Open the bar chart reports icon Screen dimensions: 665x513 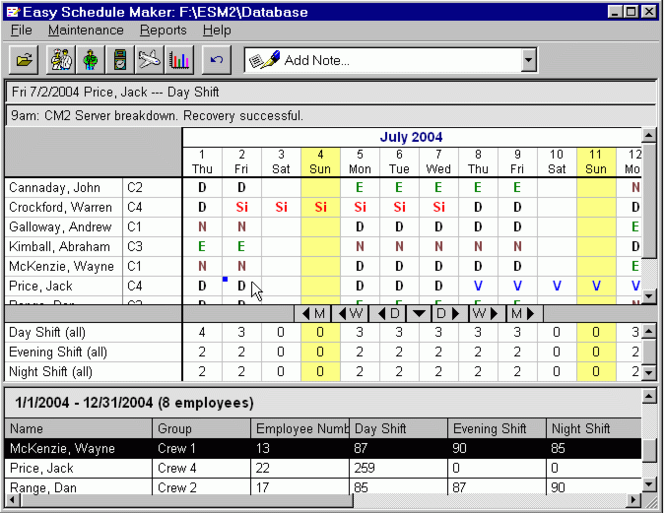179,60
